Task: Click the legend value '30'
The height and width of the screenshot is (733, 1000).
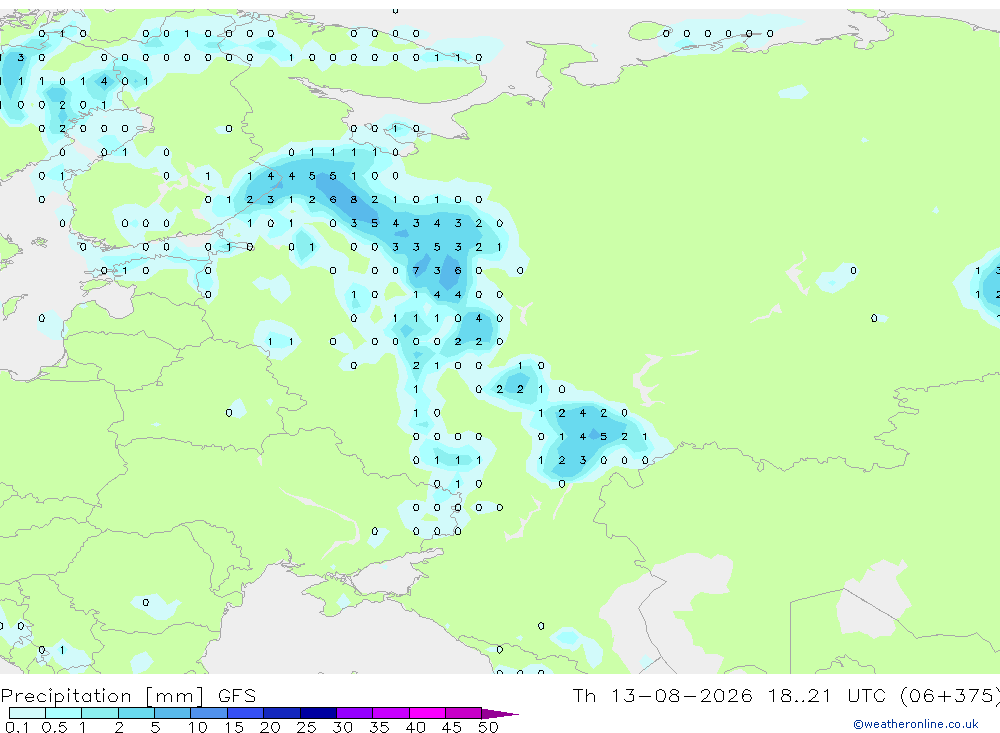Action: pos(342,727)
